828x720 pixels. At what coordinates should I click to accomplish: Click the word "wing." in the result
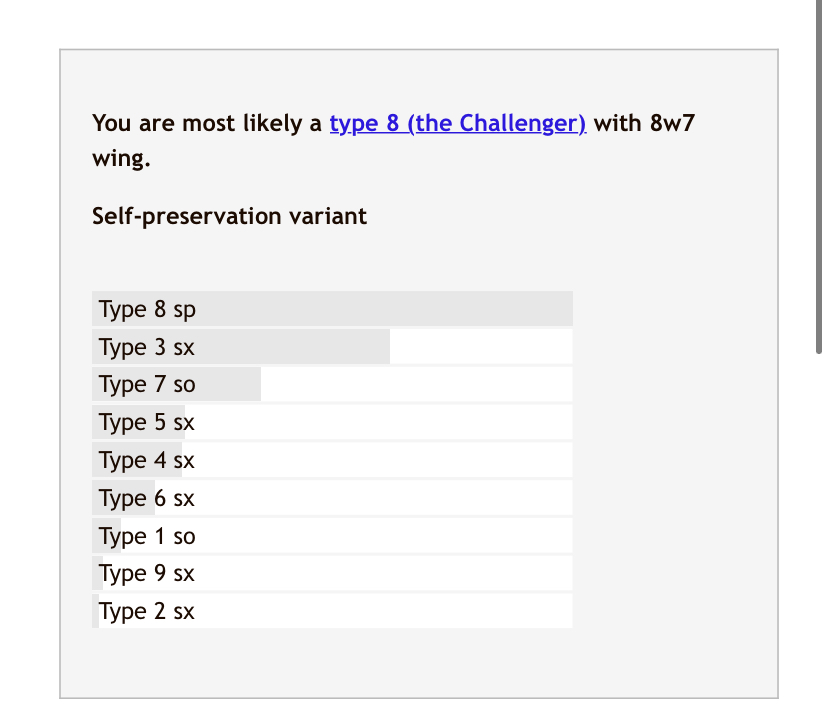121,158
